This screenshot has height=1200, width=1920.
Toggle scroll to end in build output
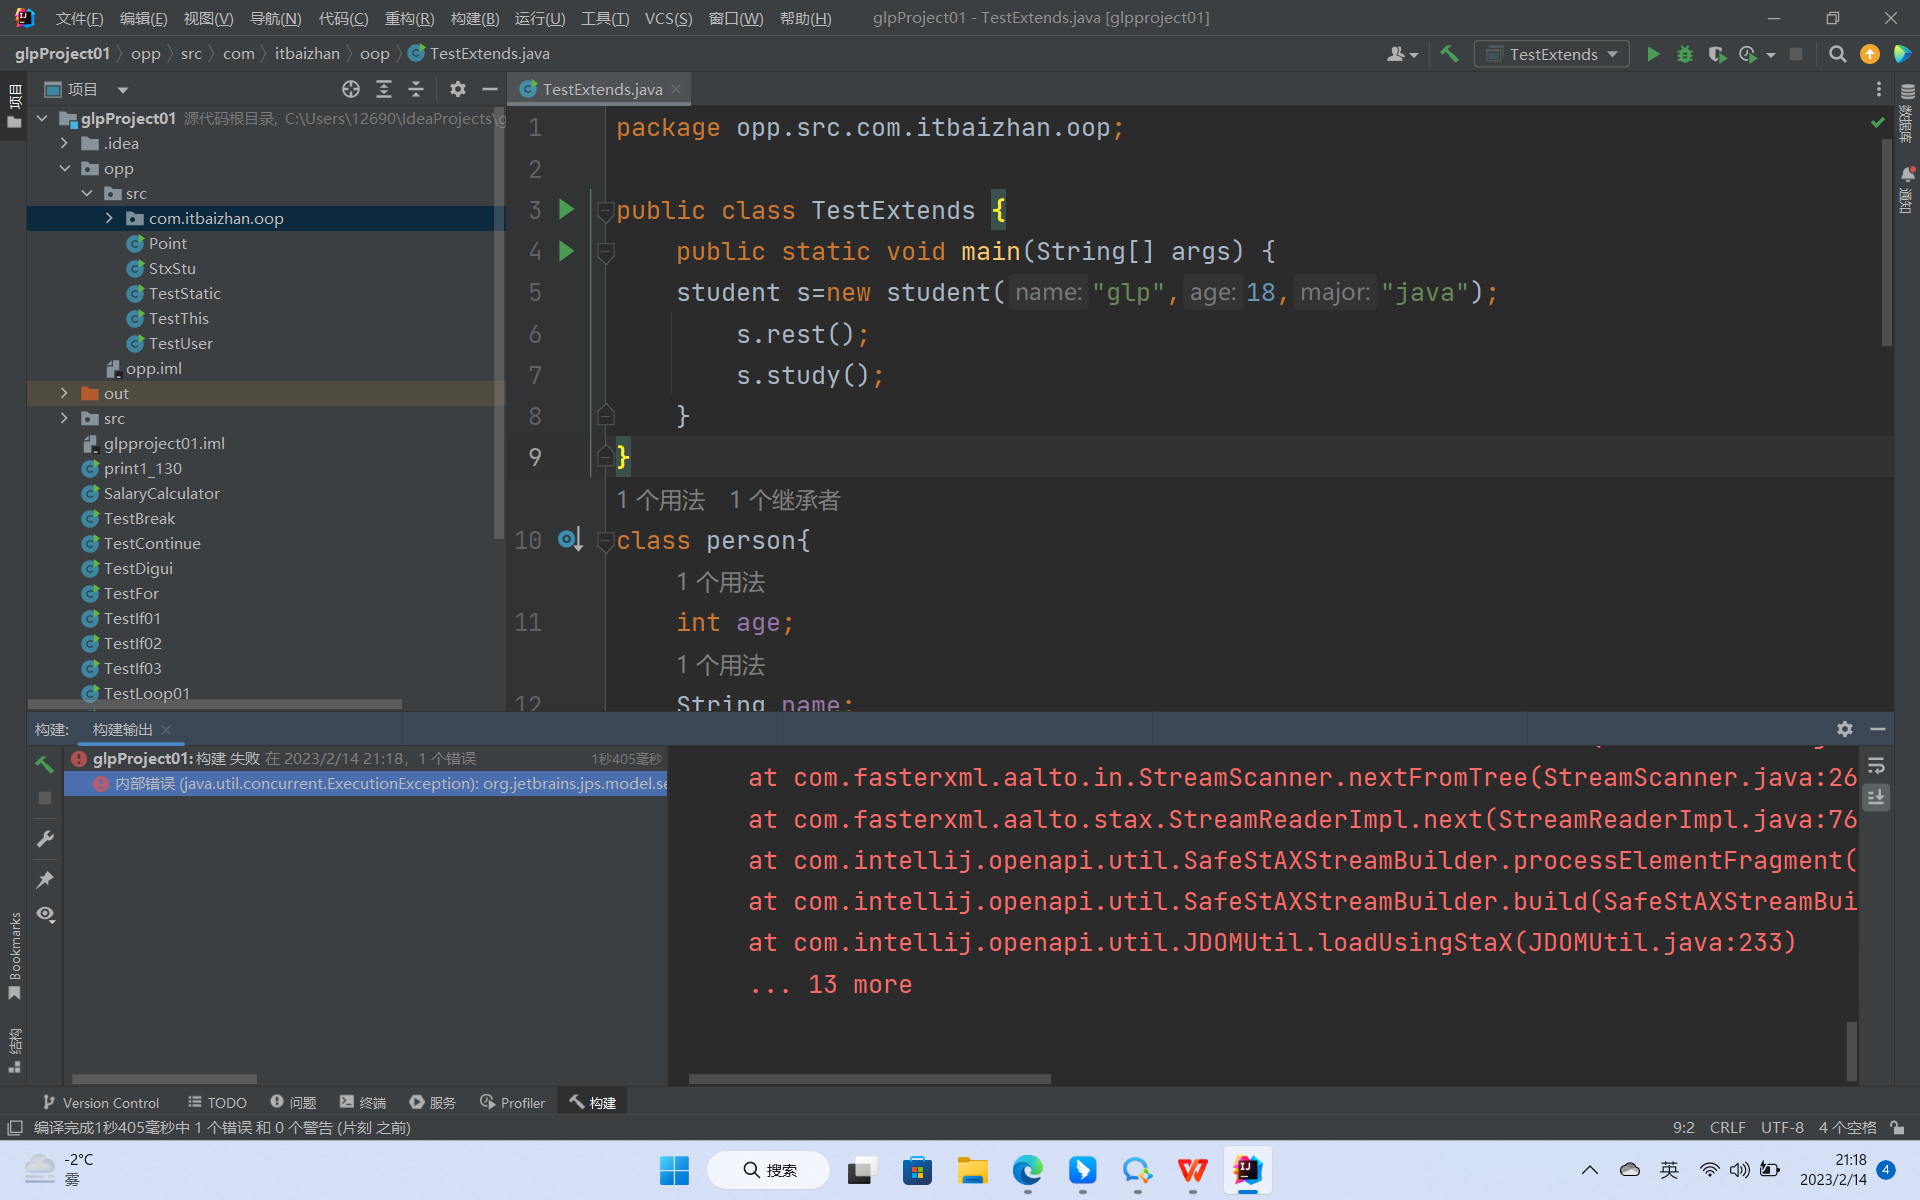1876,797
